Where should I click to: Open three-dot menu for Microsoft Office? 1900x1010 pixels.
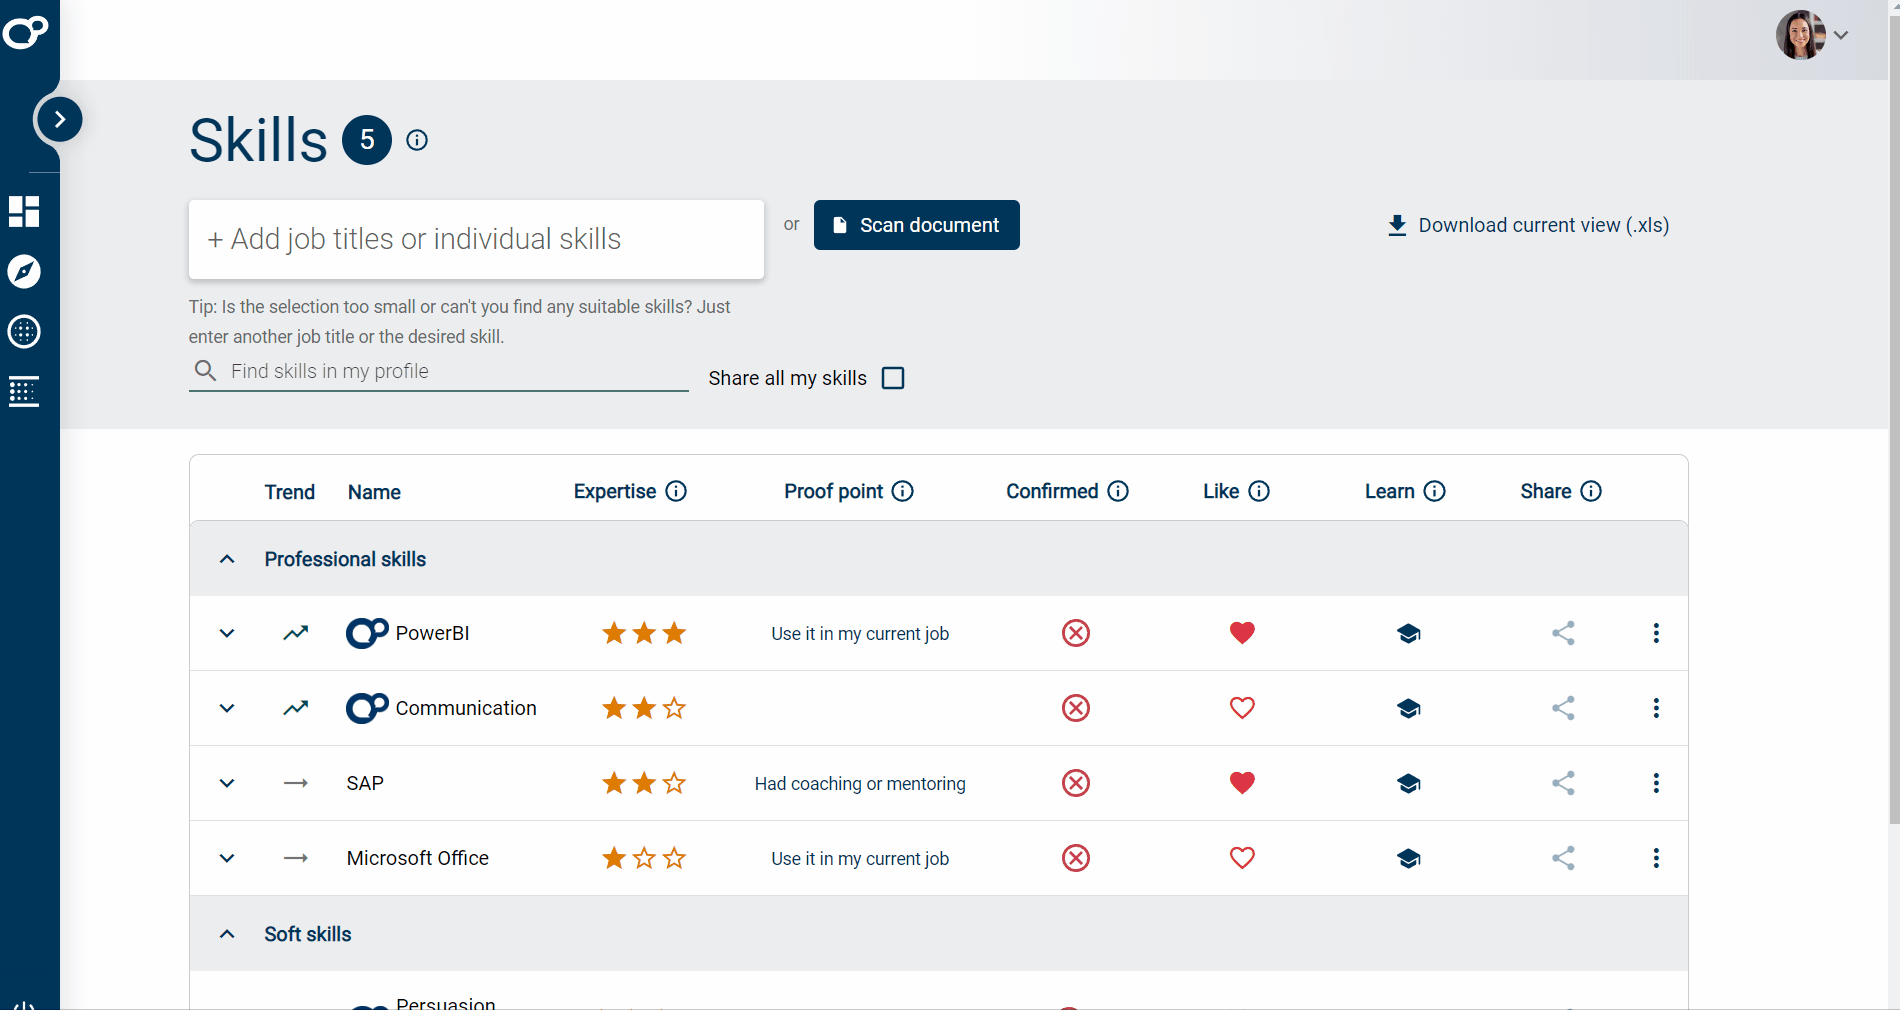(x=1656, y=858)
